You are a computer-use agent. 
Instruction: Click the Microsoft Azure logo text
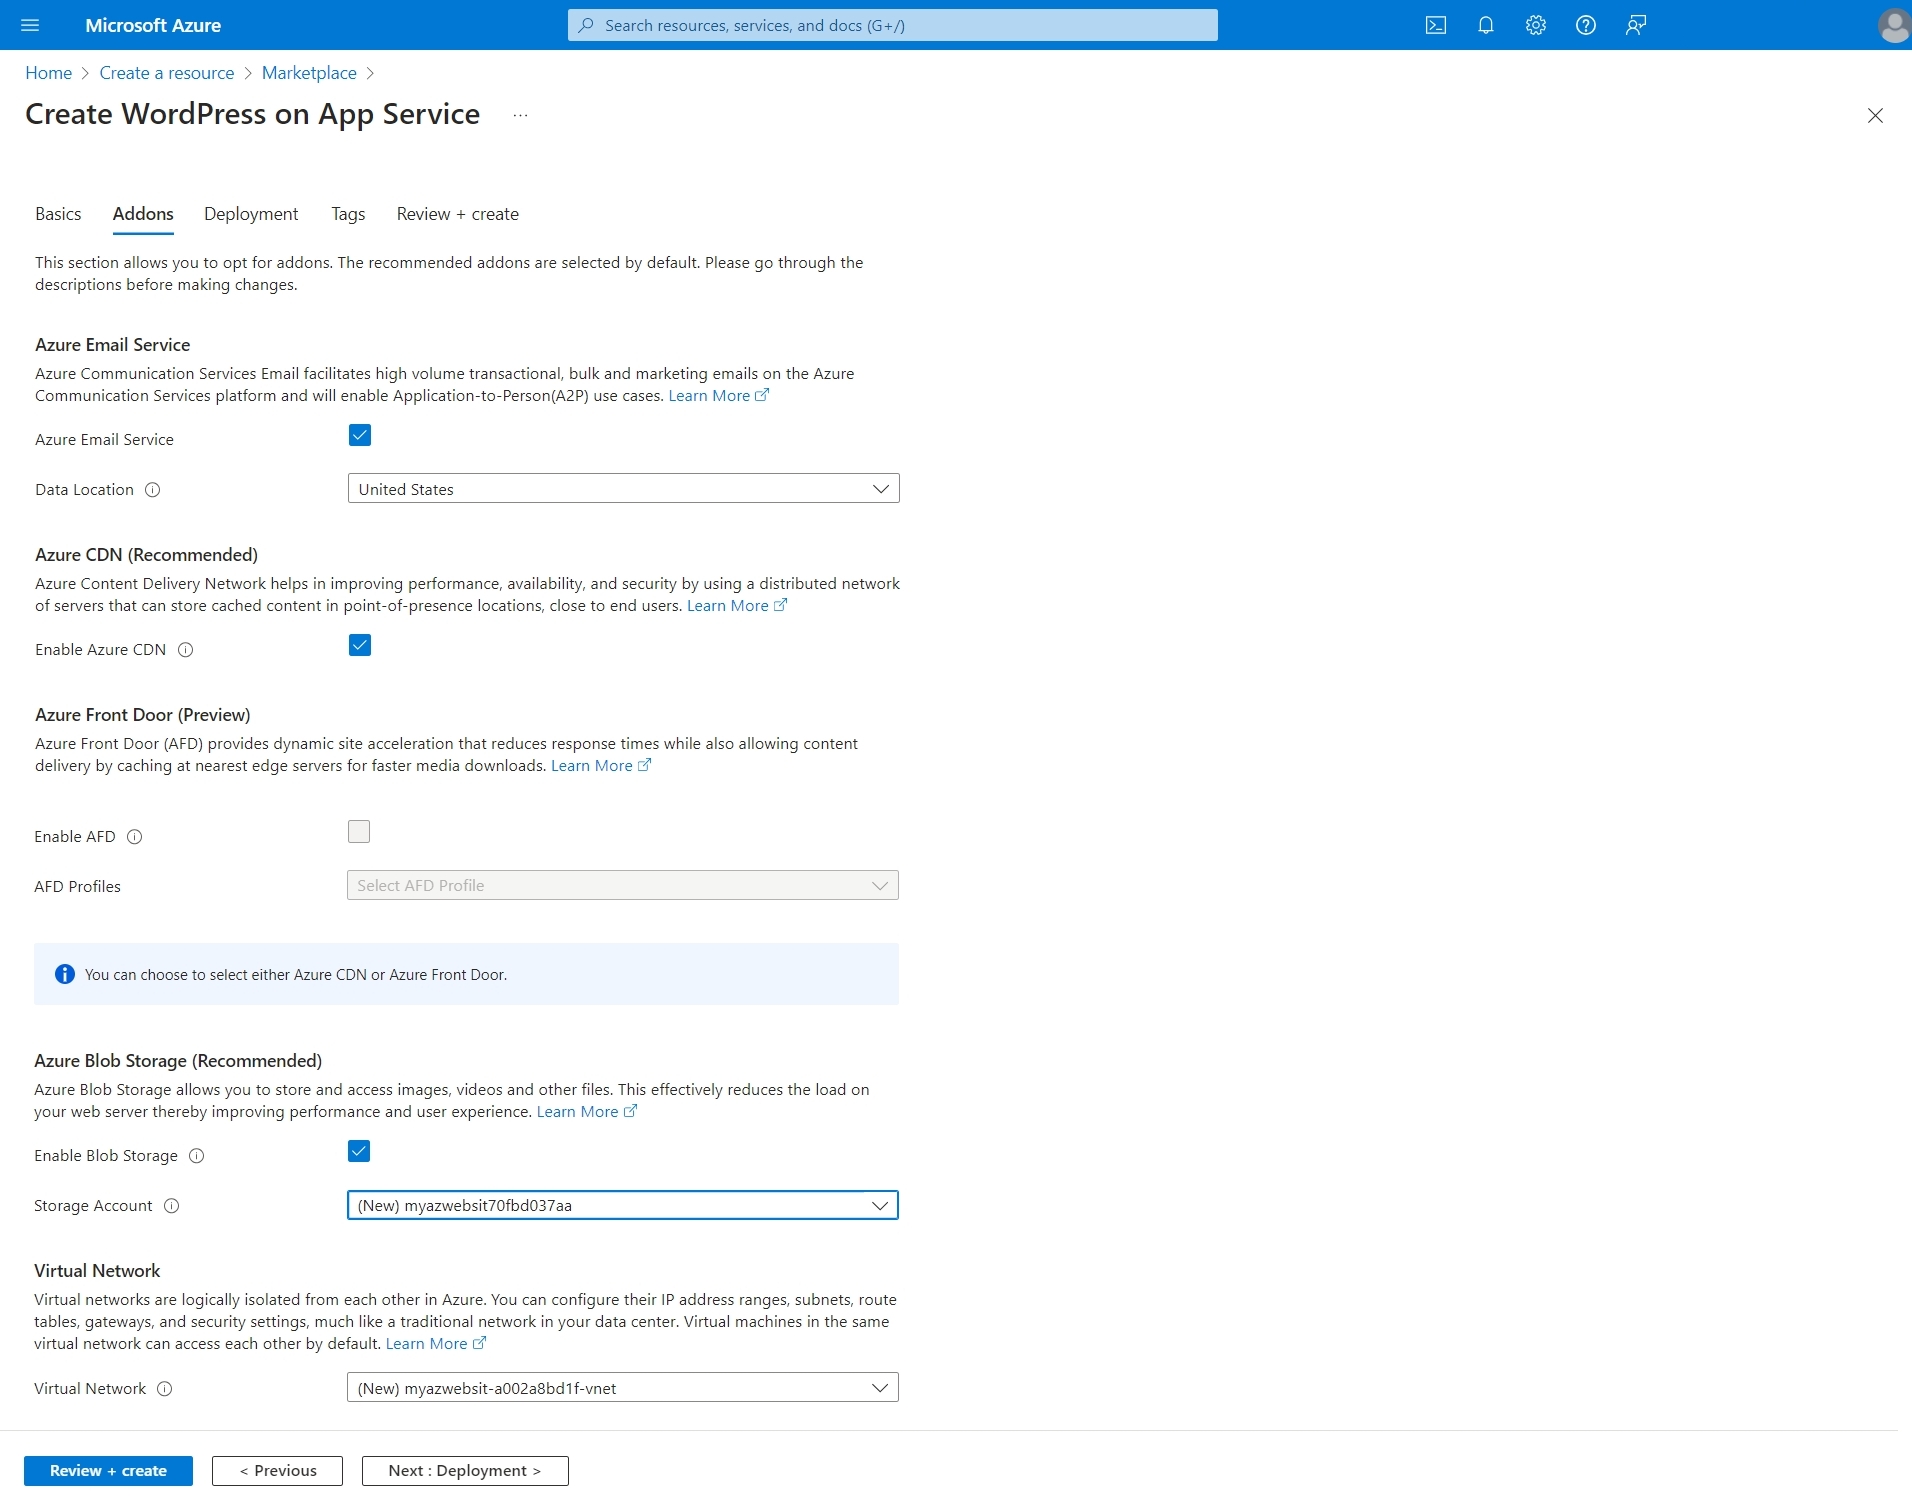pos(153,25)
